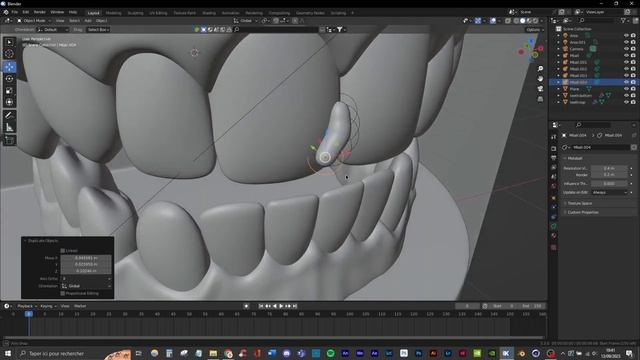Activate the Move tool in left toolbar

point(9,67)
